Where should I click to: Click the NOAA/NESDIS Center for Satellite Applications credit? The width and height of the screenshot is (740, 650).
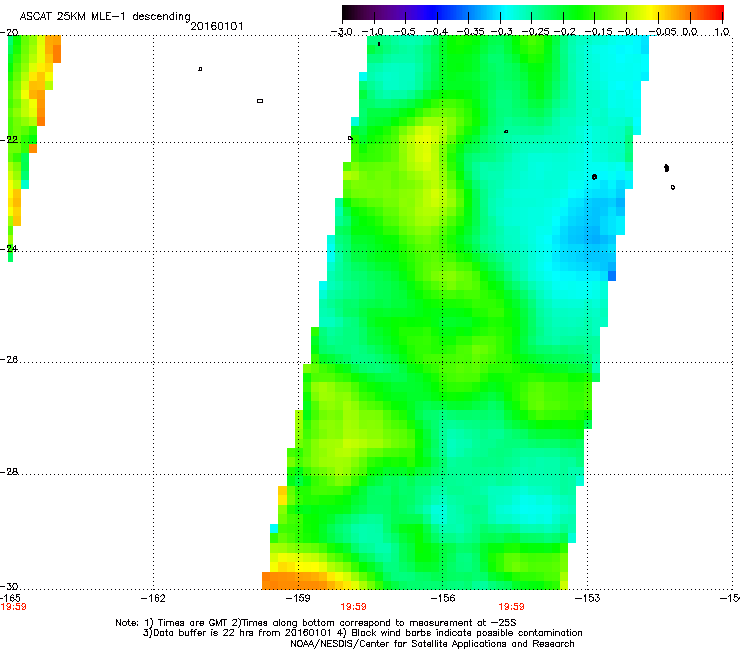pyautogui.click(x=432, y=644)
